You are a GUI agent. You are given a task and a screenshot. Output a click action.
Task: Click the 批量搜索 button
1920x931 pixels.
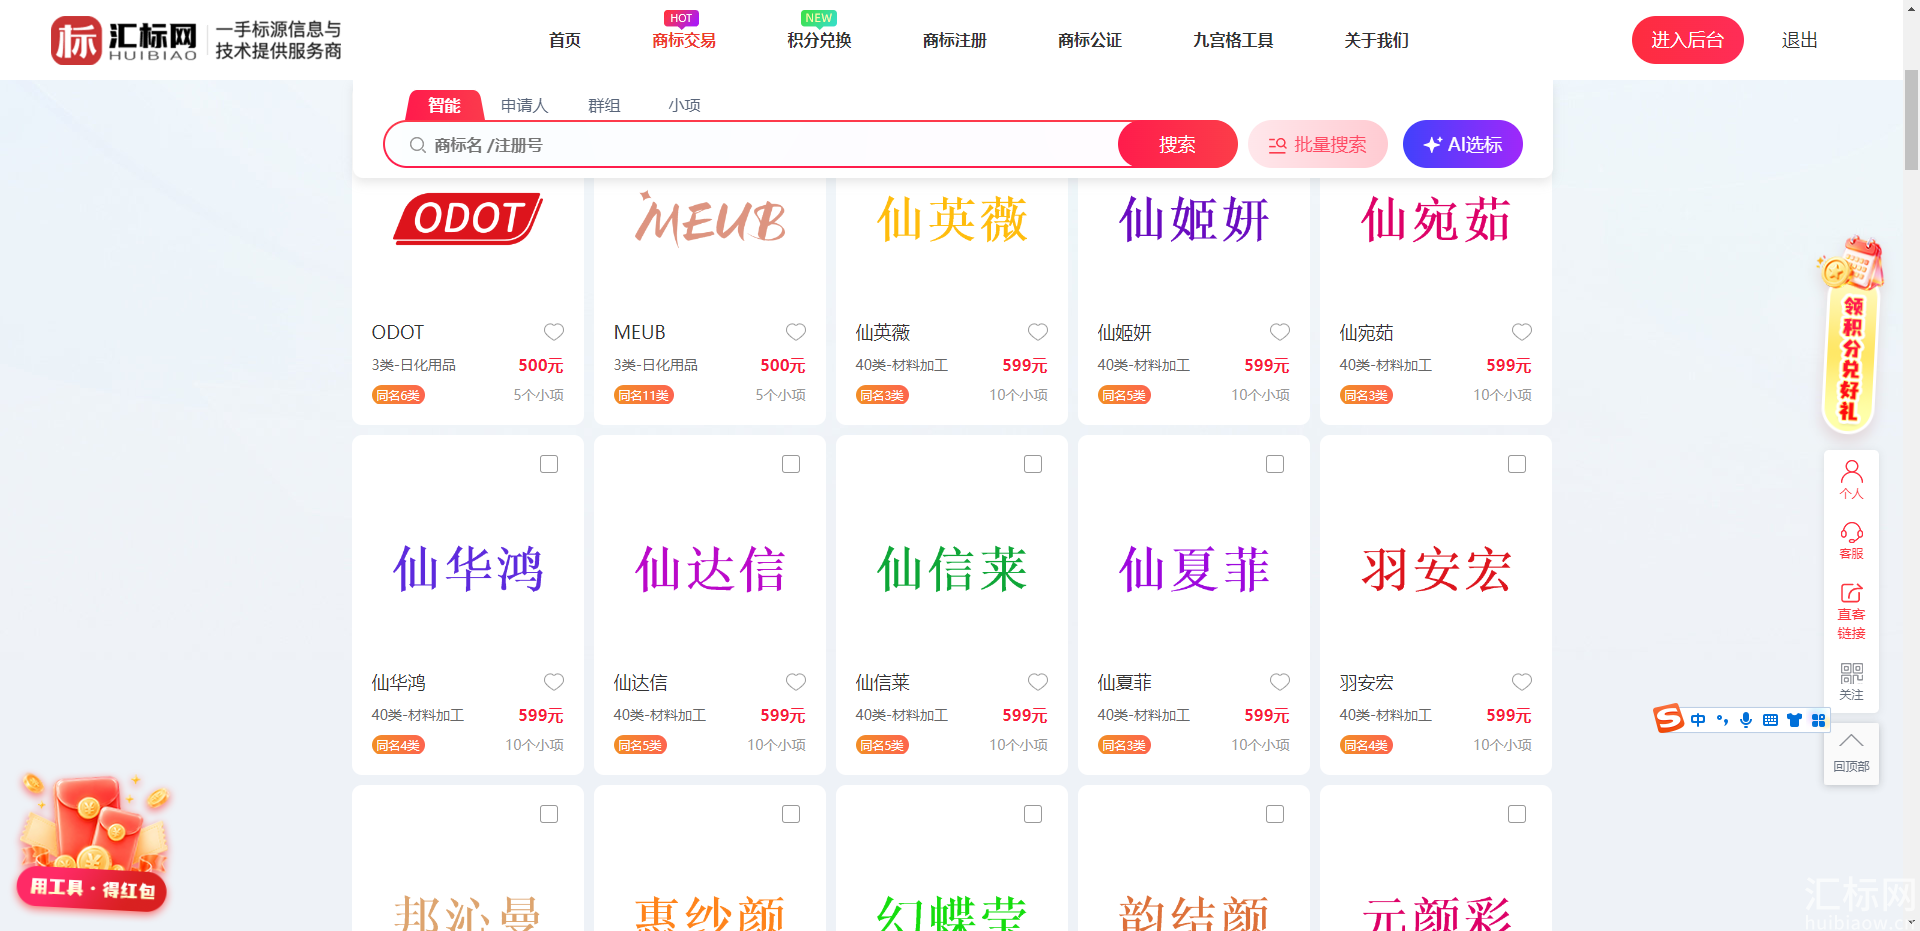click(x=1318, y=145)
